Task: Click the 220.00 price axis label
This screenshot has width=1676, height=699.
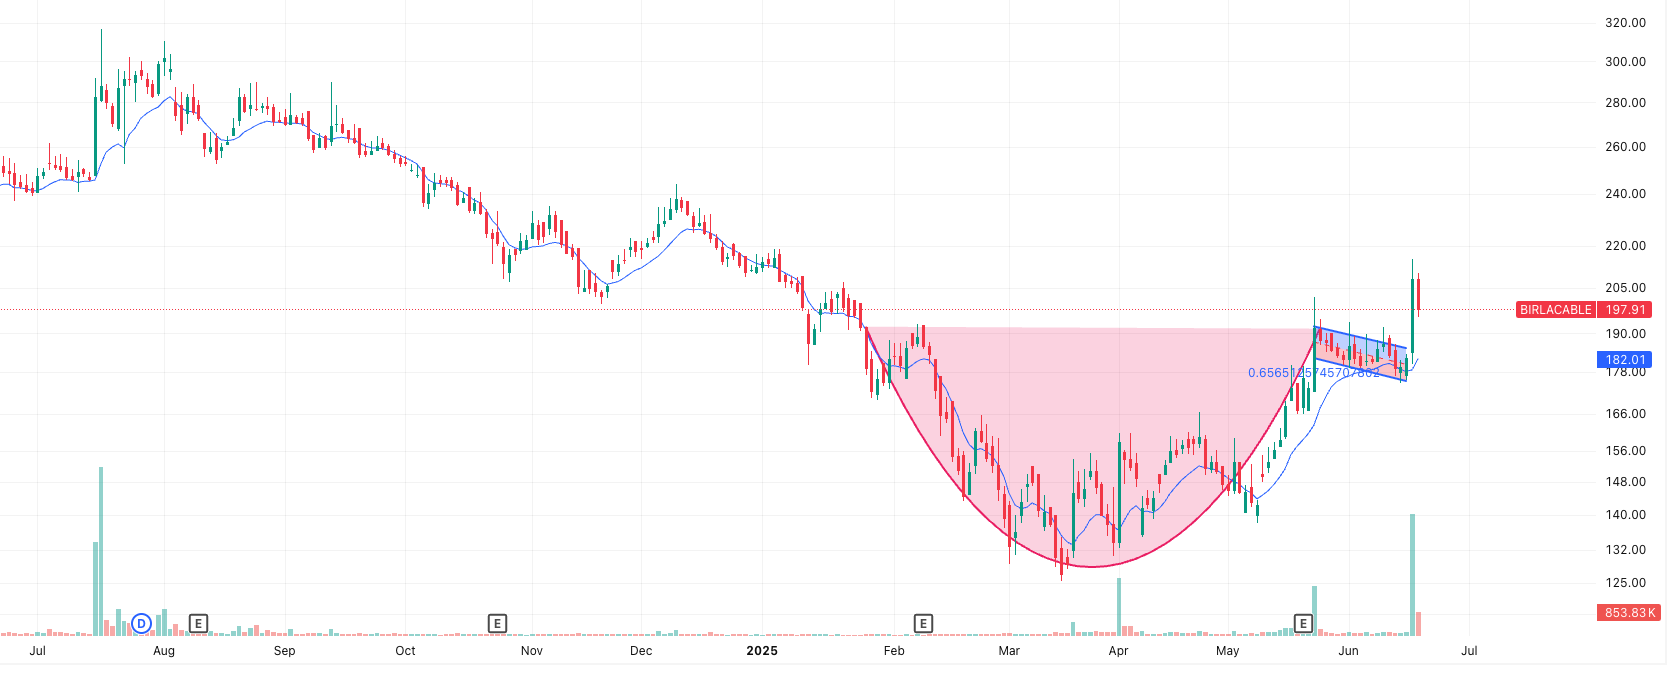Action: click(1625, 246)
